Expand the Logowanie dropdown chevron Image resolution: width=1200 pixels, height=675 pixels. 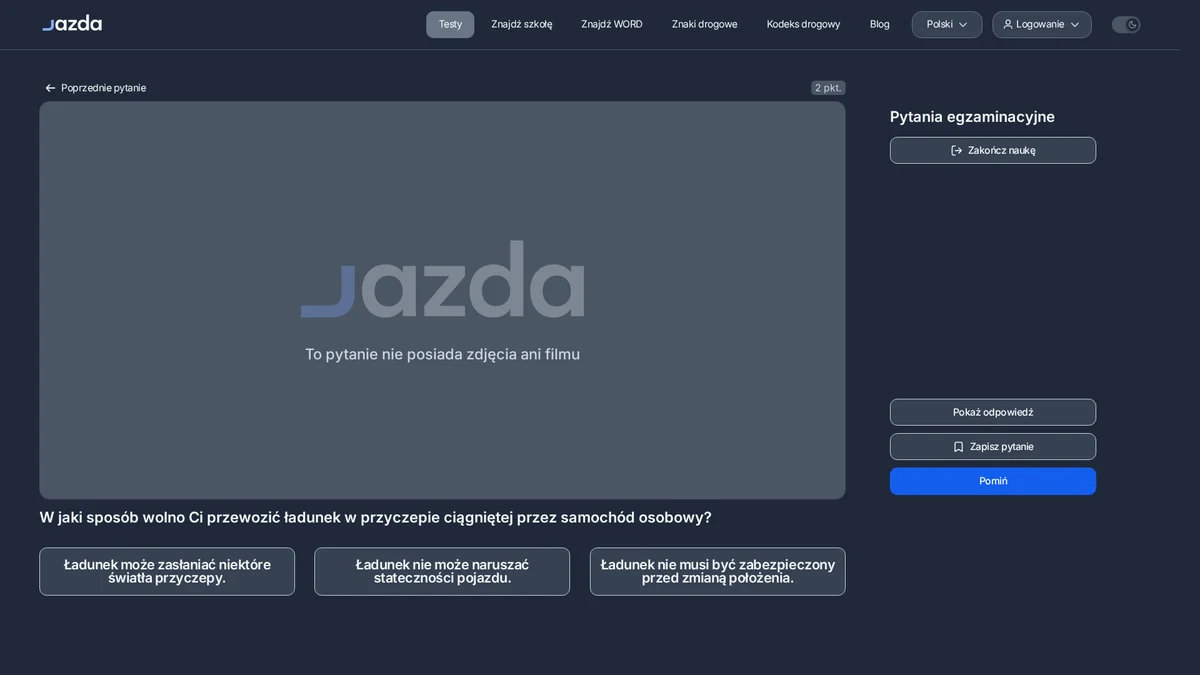(1075, 24)
